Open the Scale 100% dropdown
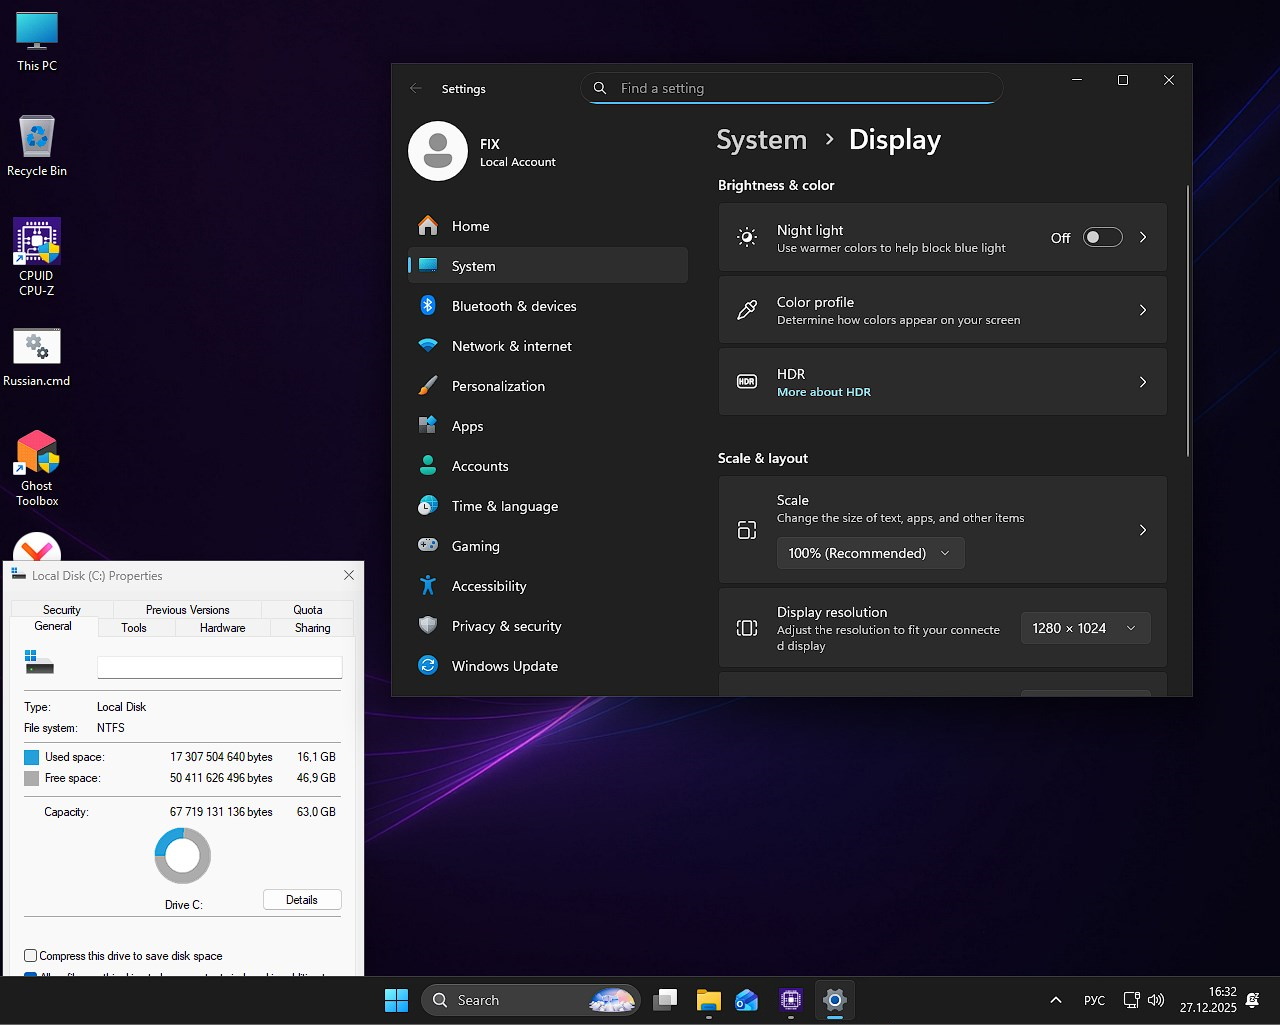 pos(870,553)
